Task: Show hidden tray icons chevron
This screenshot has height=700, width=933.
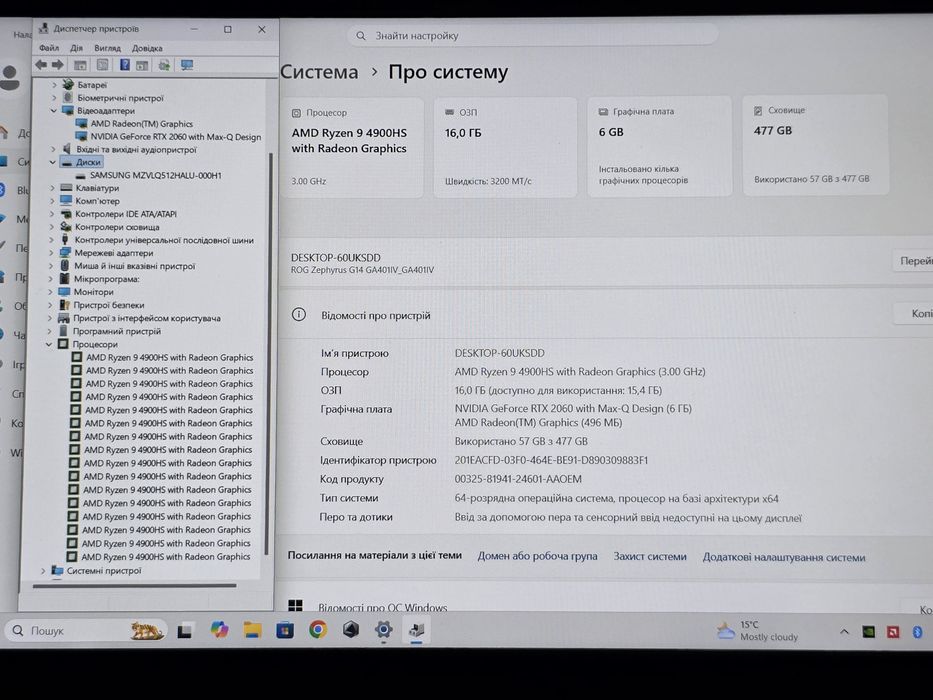Action: click(x=844, y=632)
